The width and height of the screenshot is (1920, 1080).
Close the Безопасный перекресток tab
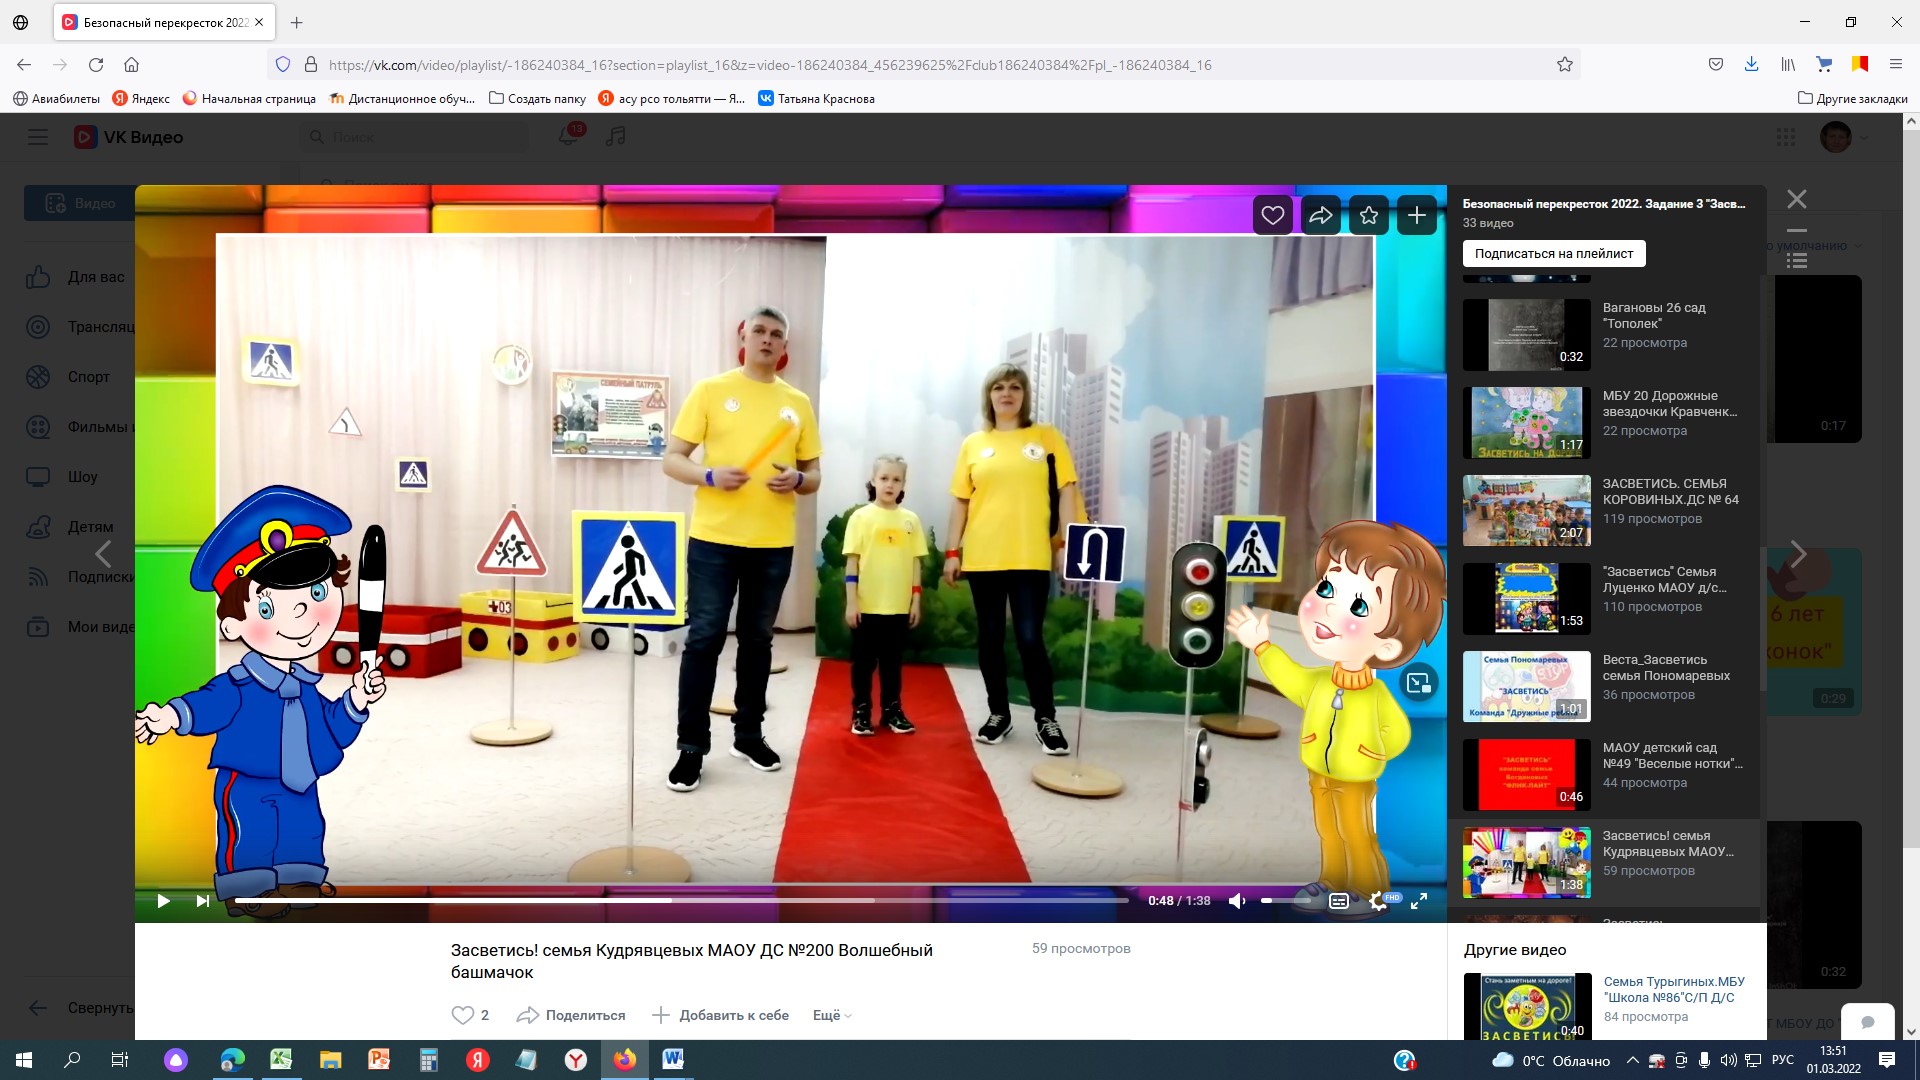coord(259,22)
